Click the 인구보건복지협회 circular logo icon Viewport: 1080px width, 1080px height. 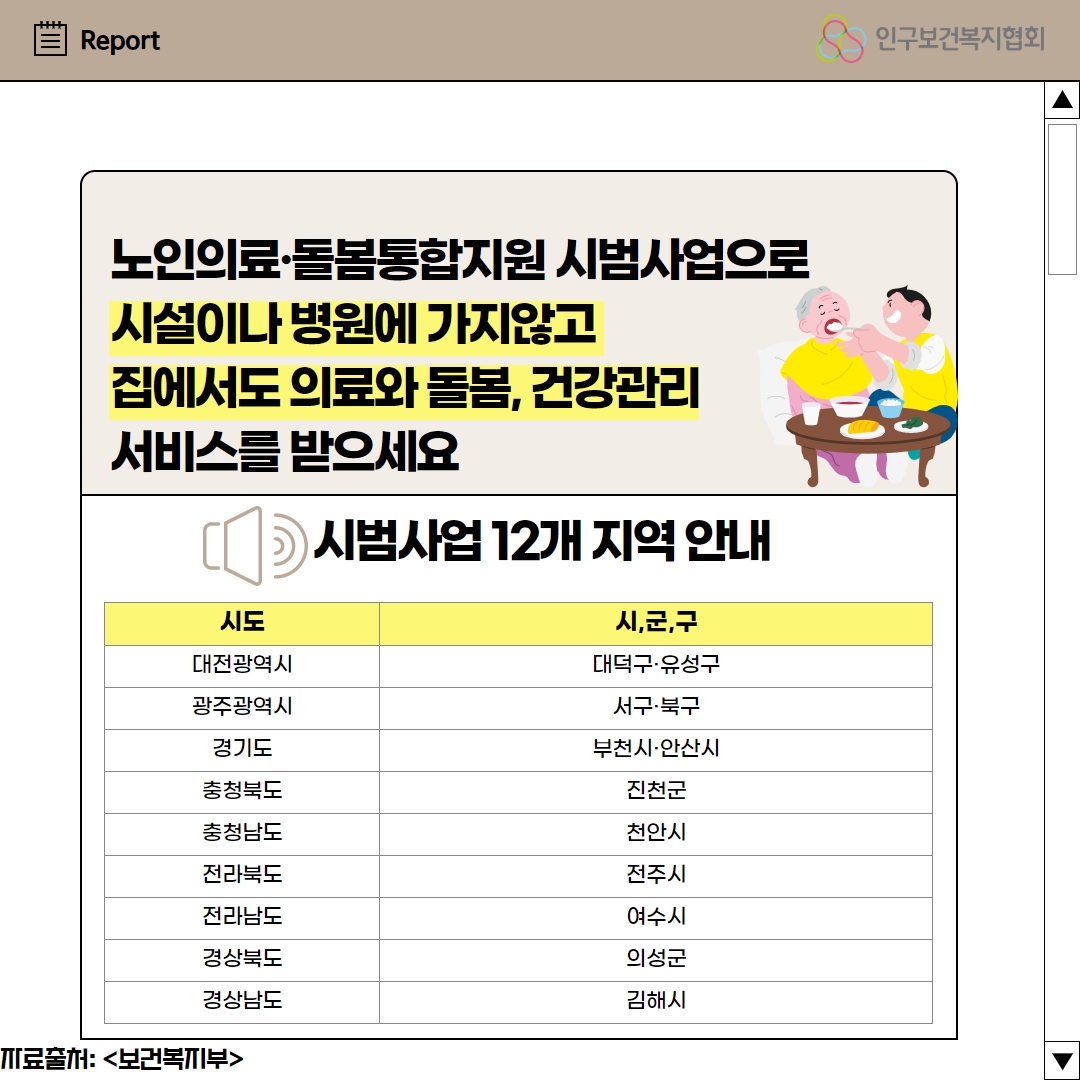pos(841,39)
